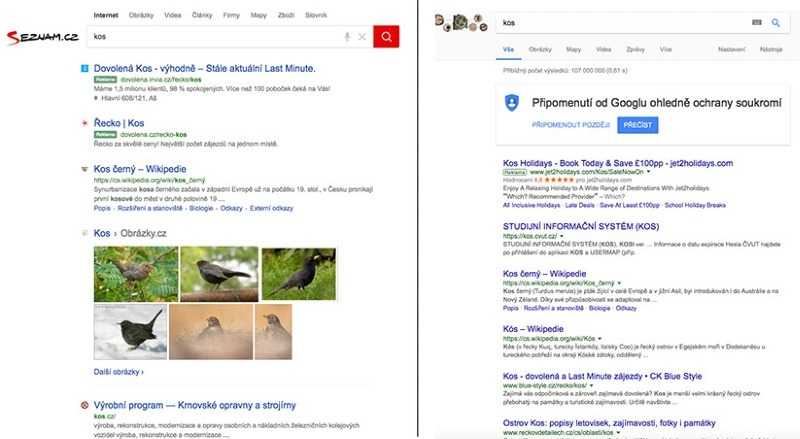Clear the Seznam search box with X icon
This screenshot has height=439, width=800.
click(362, 37)
